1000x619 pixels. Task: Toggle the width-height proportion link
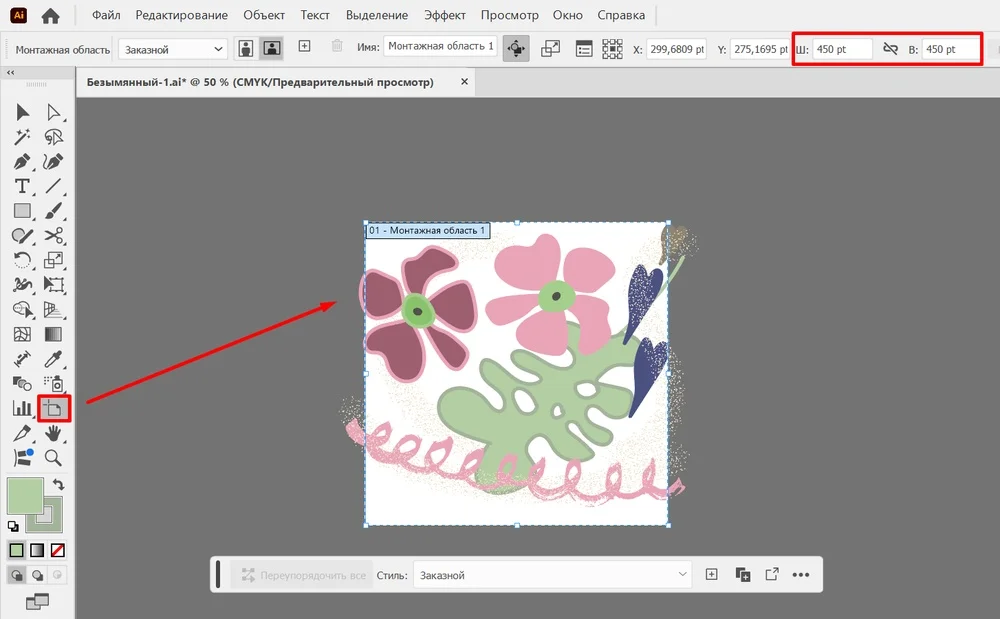(x=890, y=49)
